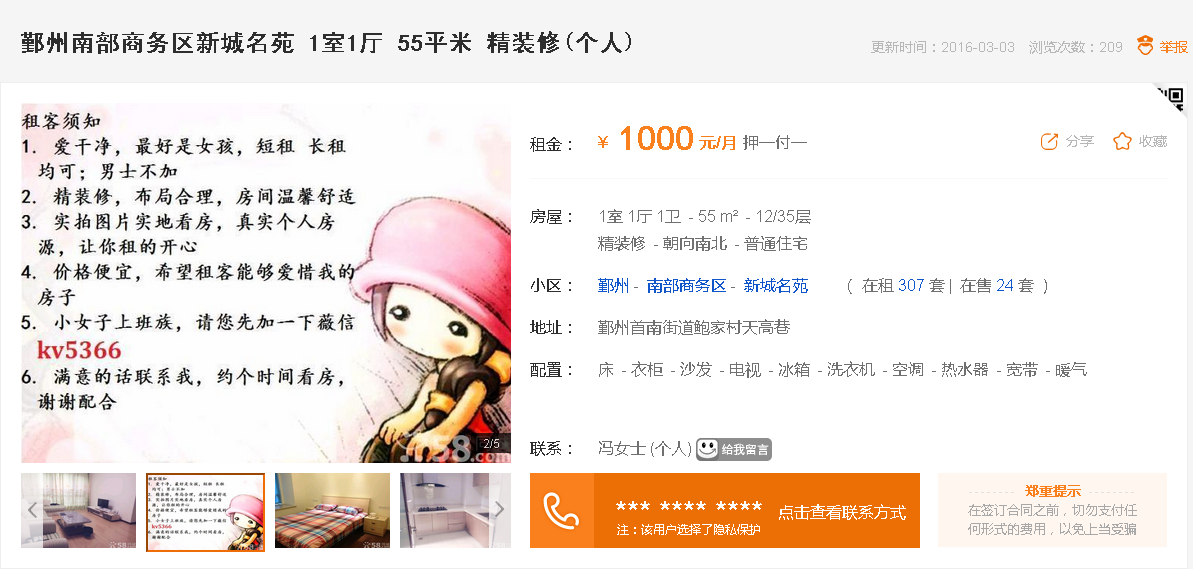View the 24 for-sale listings link
1193x569 pixels.
(1004, 286)
